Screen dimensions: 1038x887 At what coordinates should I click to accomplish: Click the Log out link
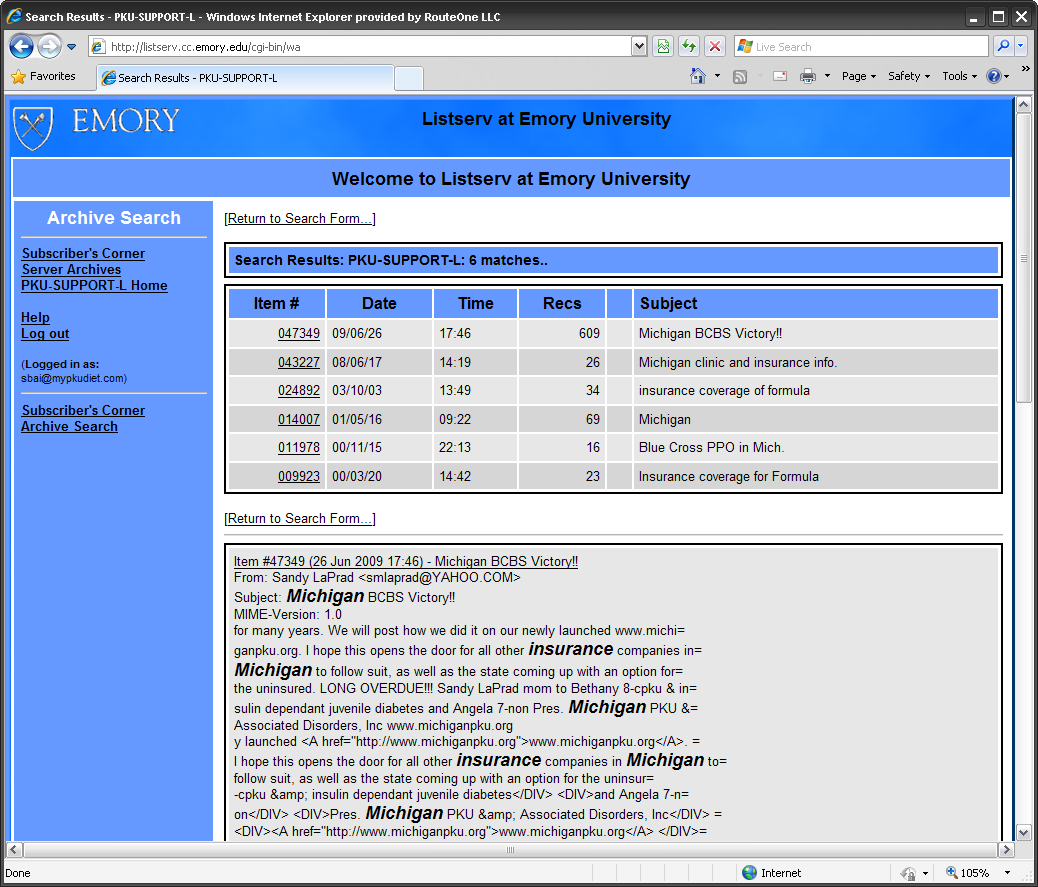(x=45, y=334)
